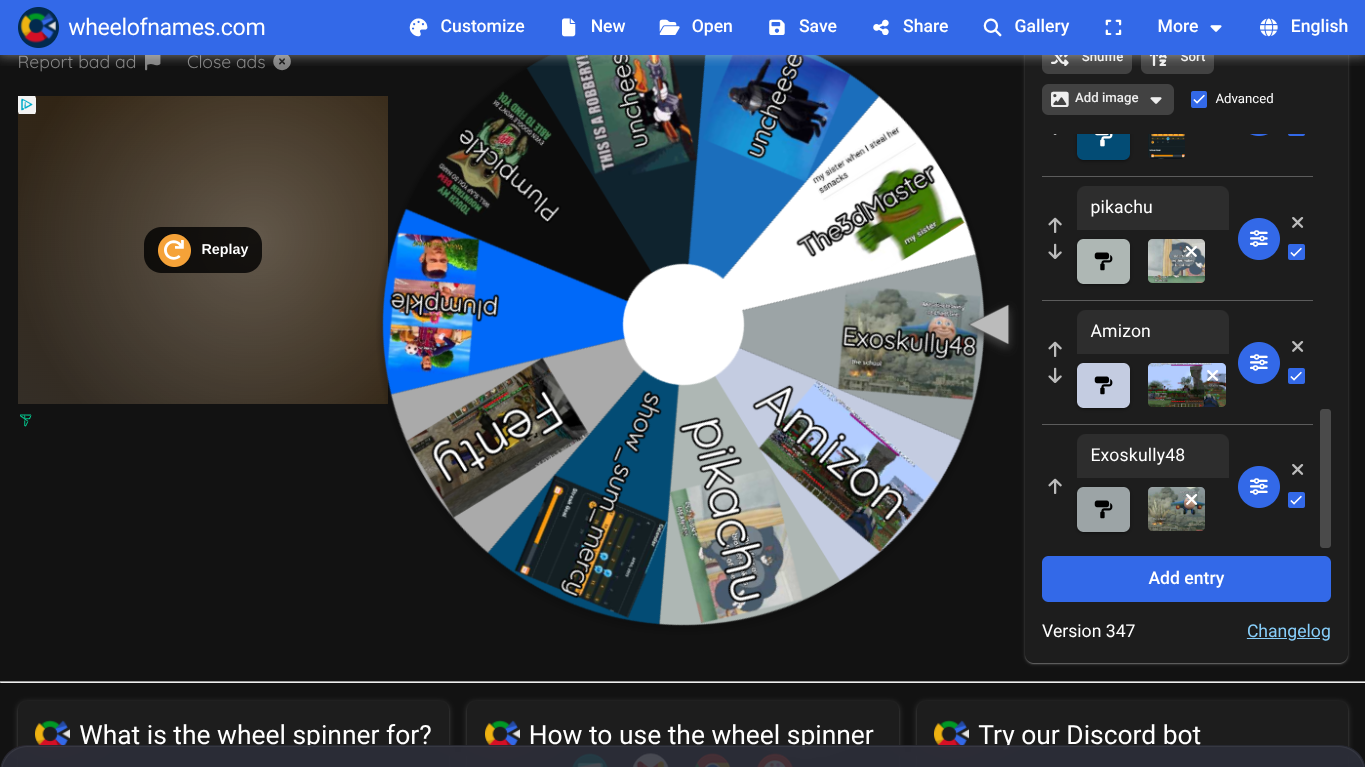Delete the Amizon entry

pos(1297,347)
